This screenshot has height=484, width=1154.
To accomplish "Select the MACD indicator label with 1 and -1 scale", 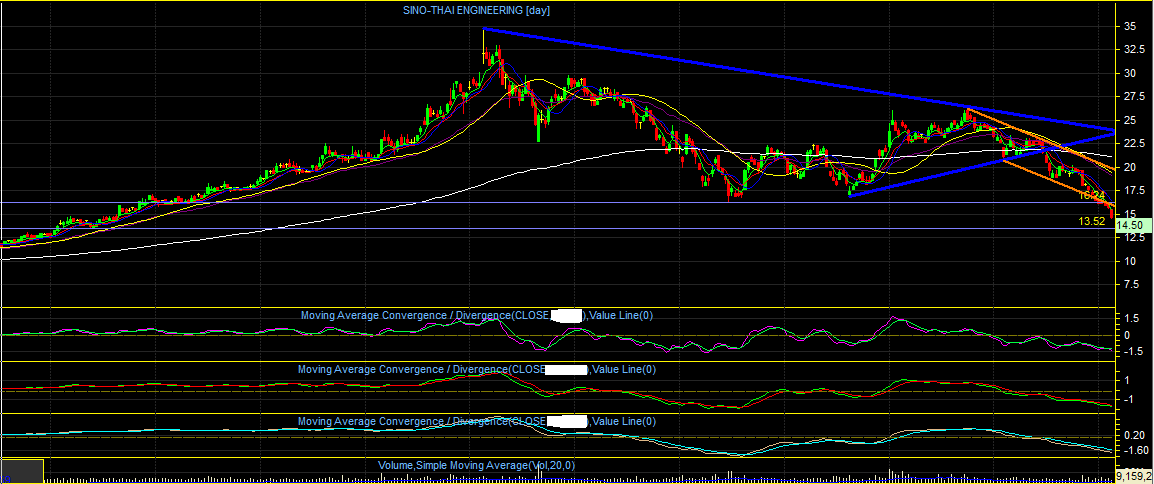I will tap(476, 369).
